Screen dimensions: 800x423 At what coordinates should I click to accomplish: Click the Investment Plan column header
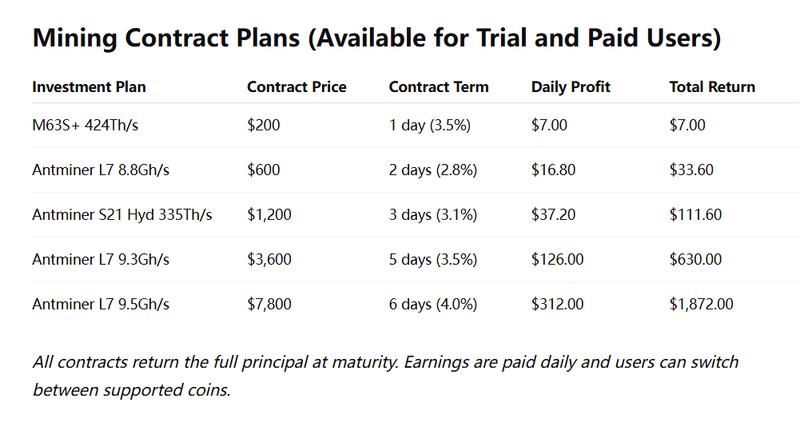click(x=89, y=87)
